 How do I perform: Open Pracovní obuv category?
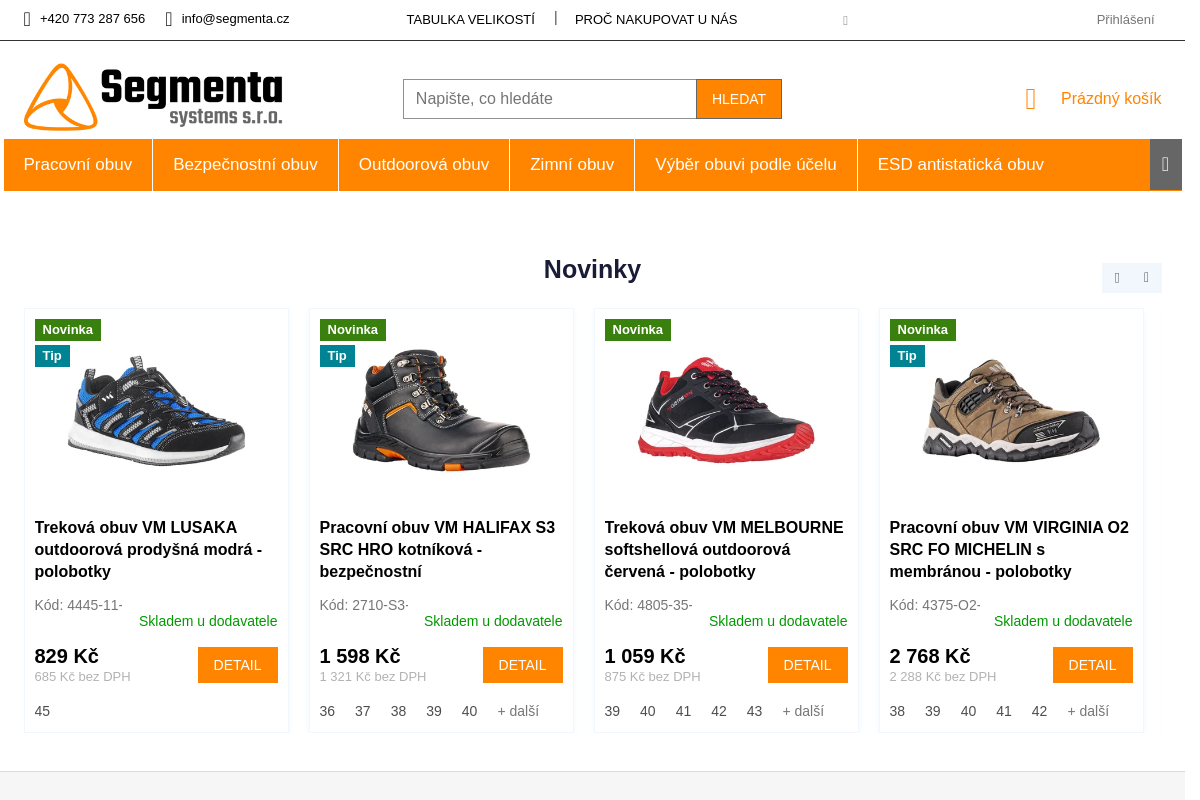click(x=78, y=165)
